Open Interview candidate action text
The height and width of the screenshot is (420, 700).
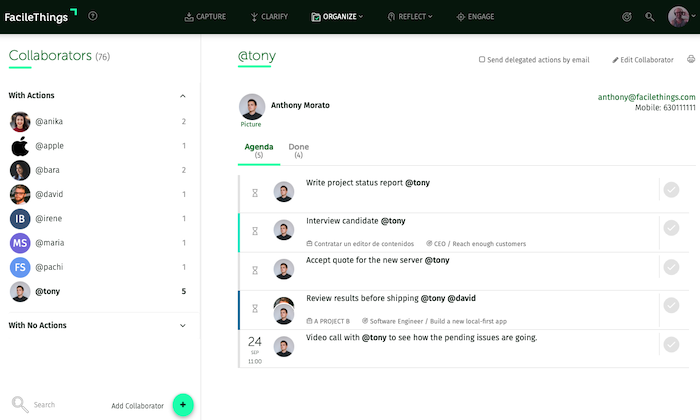pyautogui.click(x=356, y=221)
